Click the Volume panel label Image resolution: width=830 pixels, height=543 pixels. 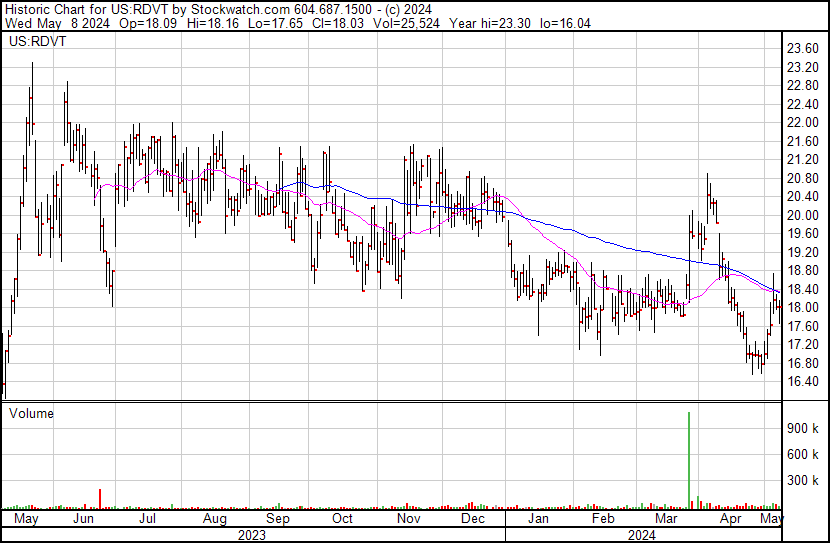(x=31, y=413)
